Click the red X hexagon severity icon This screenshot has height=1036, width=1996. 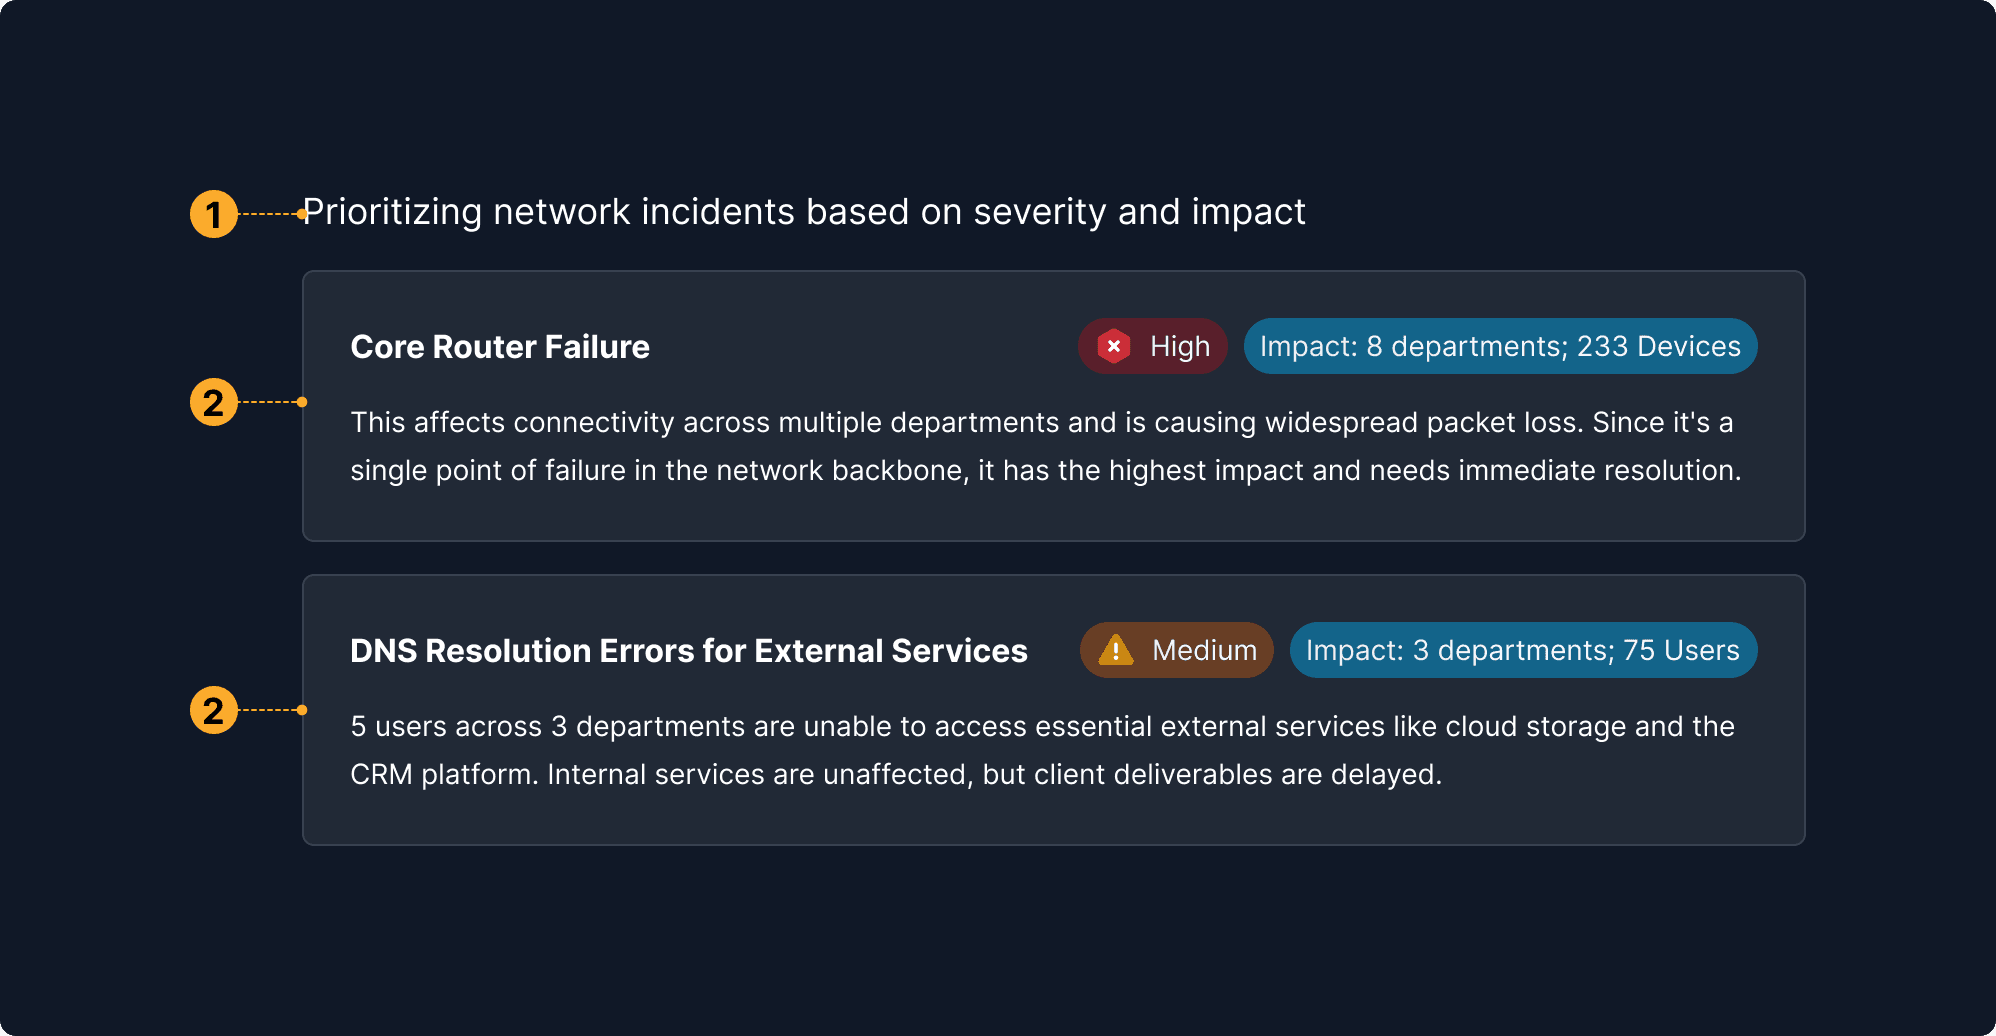click(x=1114, y=346)
